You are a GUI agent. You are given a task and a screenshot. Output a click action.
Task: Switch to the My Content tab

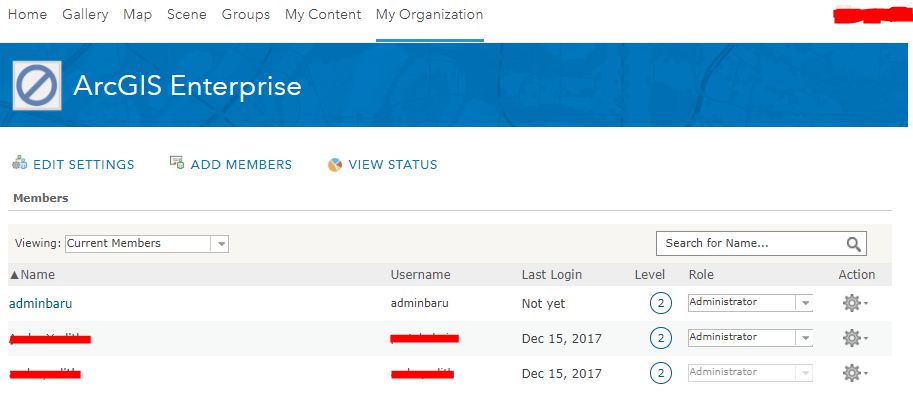click(x=323, y=15)
